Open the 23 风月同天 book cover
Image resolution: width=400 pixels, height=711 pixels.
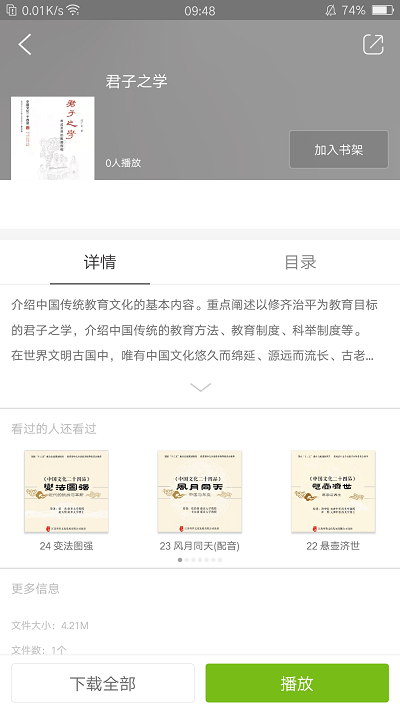pyautogui.click(x=200, y=492)
